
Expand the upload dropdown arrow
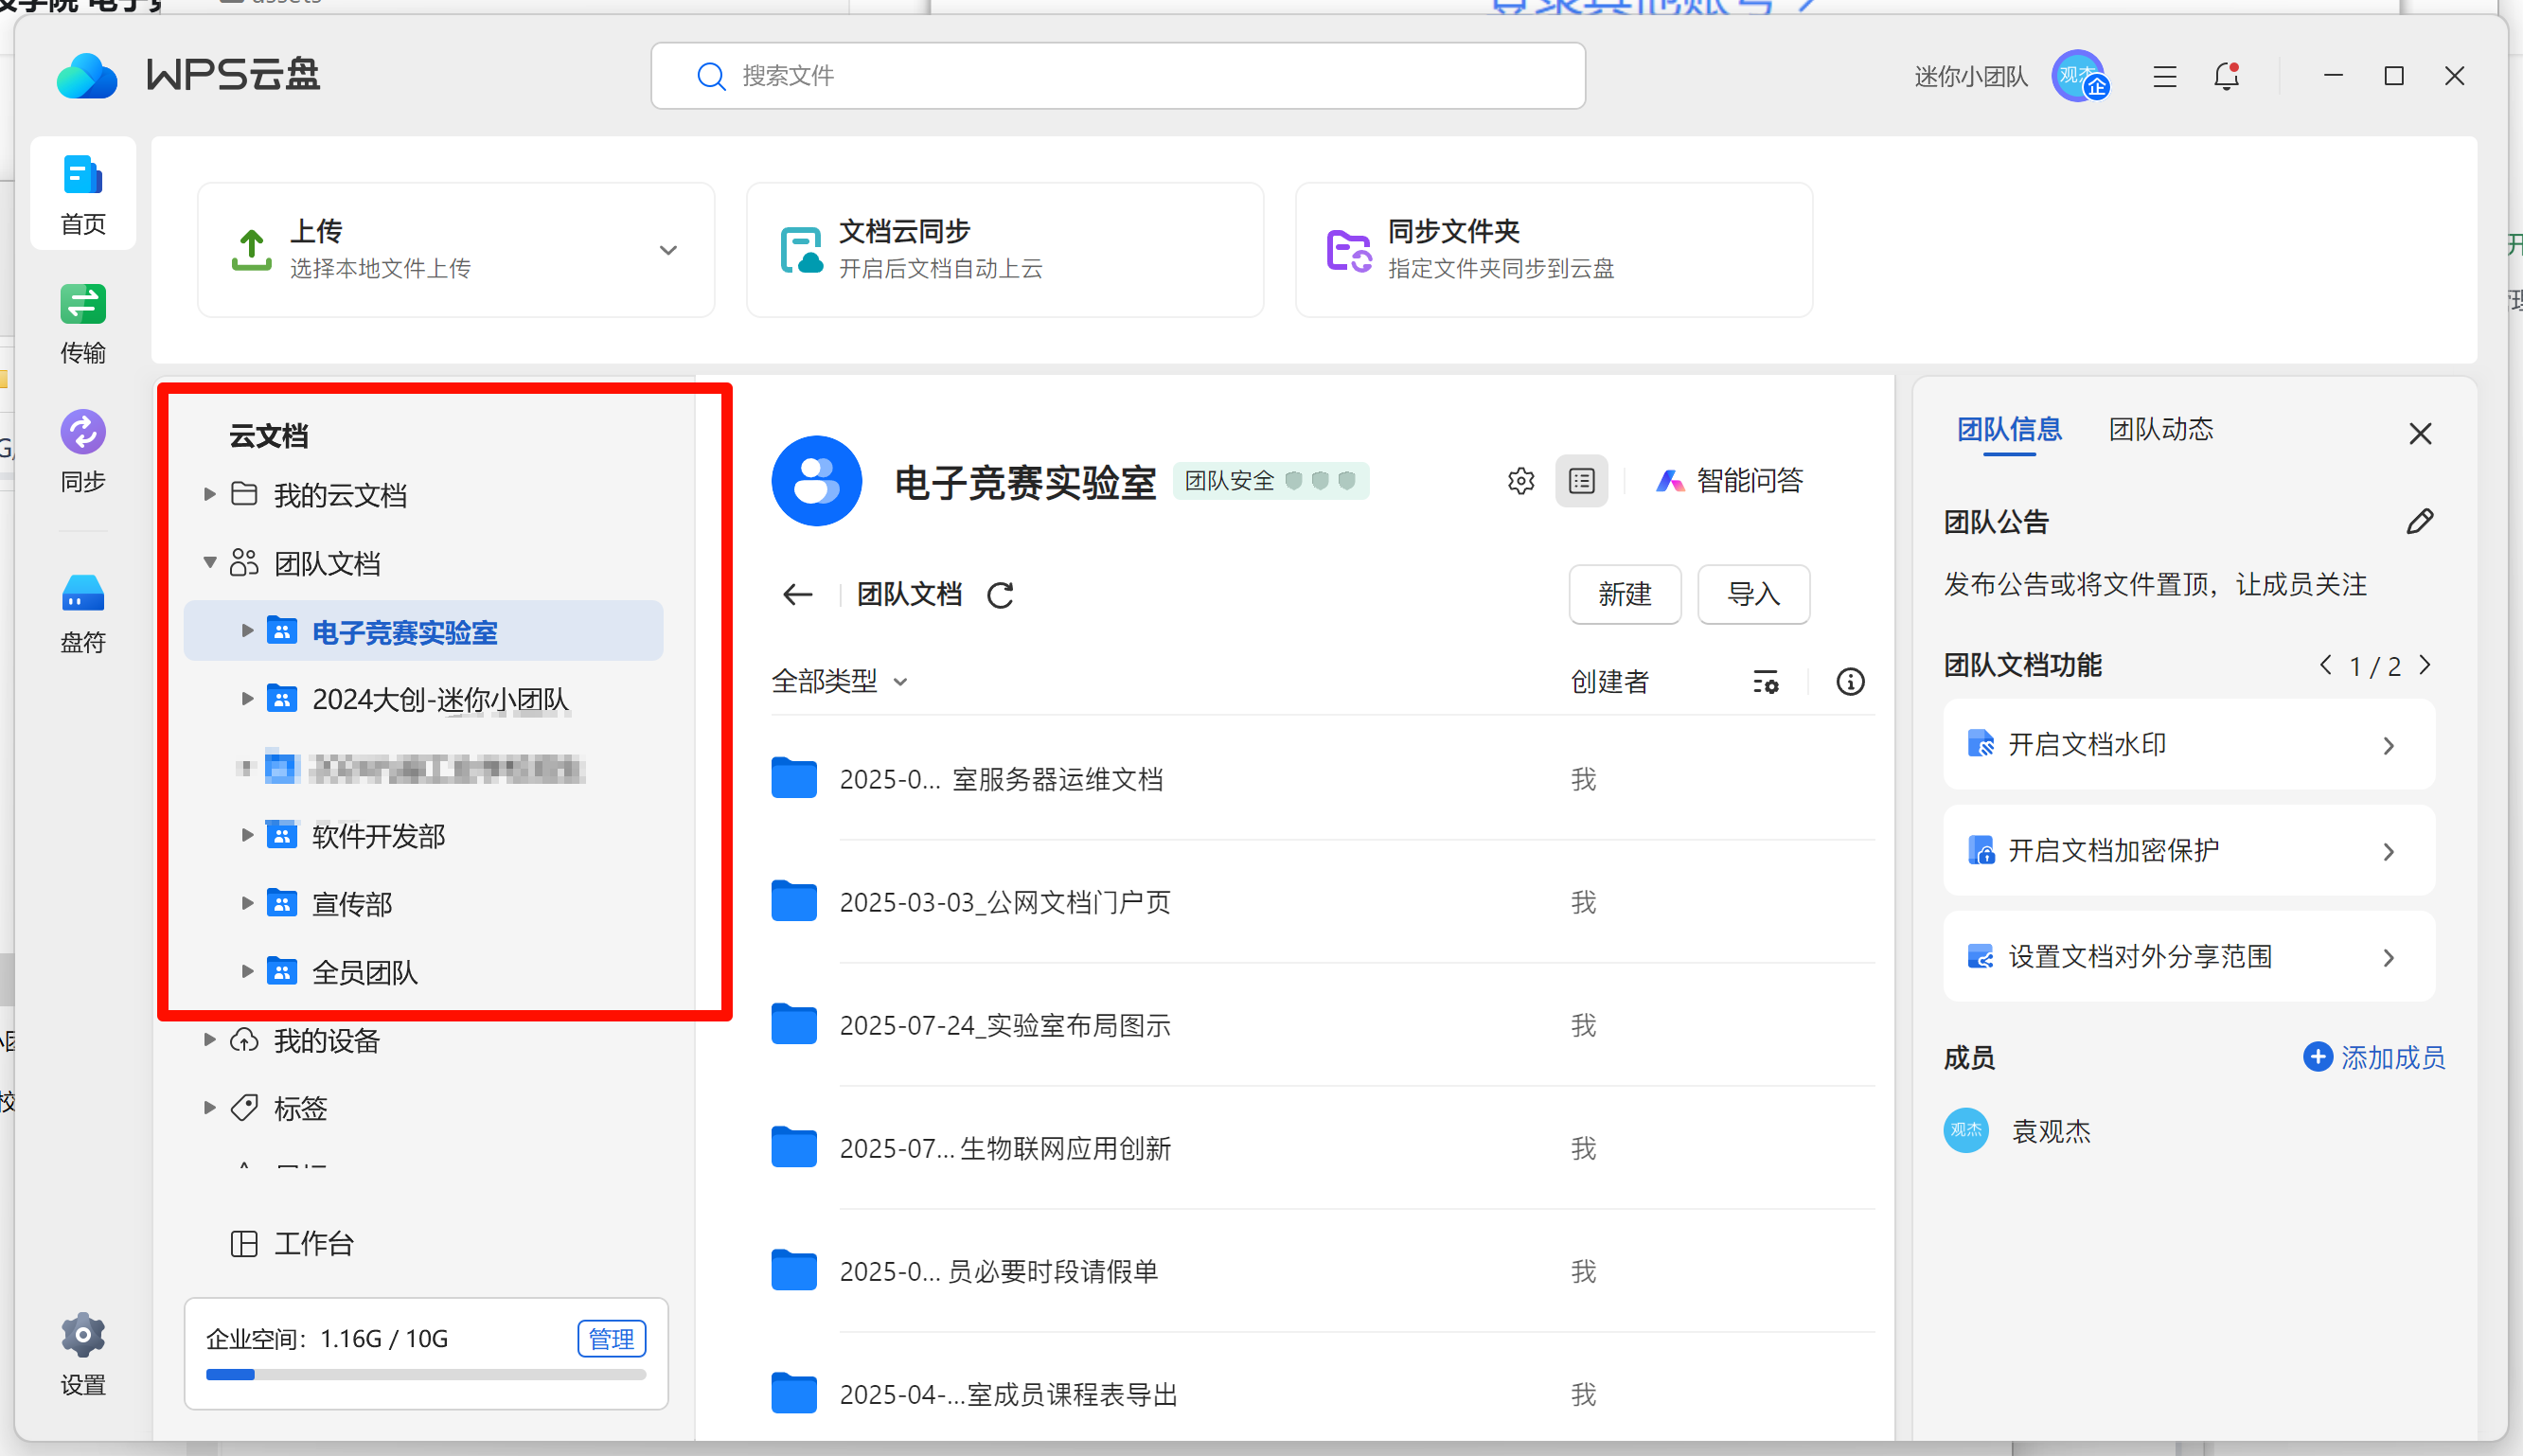pos(668,250)
